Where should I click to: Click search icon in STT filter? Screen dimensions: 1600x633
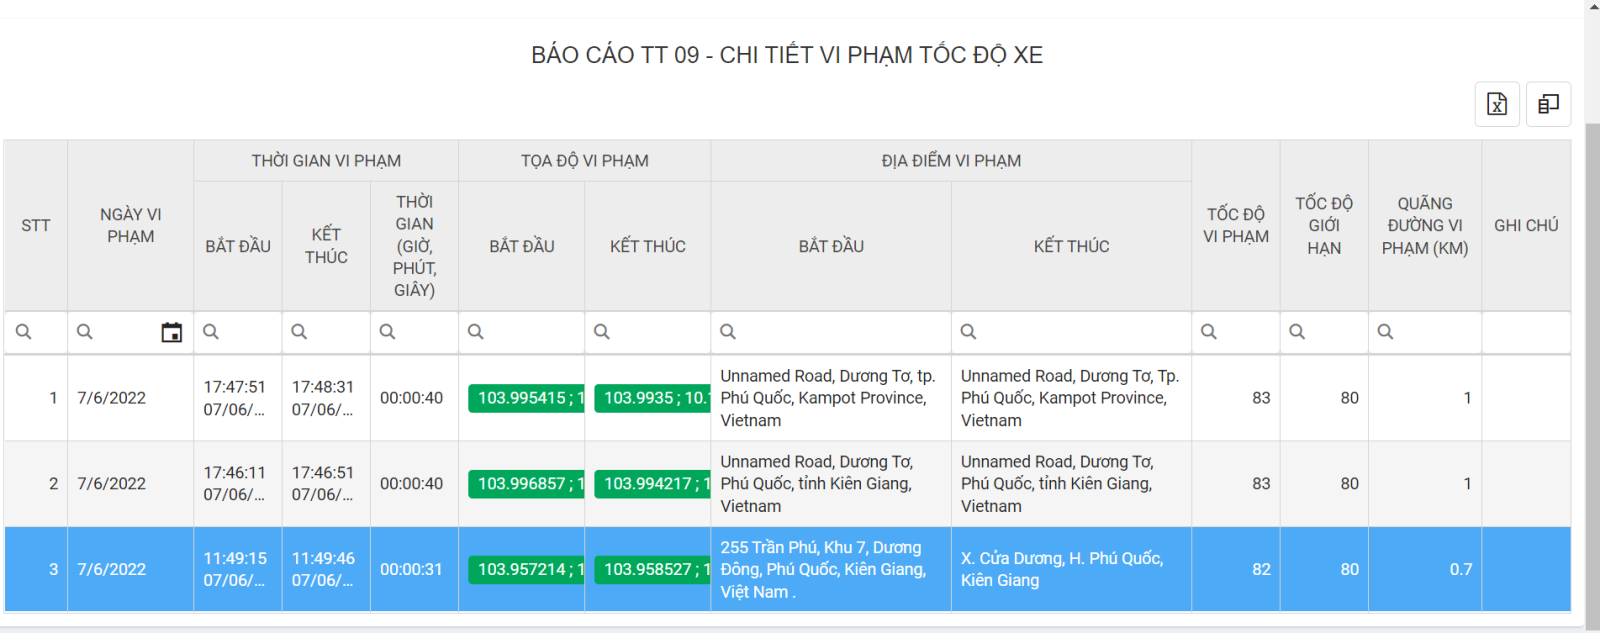coord(24,332)
